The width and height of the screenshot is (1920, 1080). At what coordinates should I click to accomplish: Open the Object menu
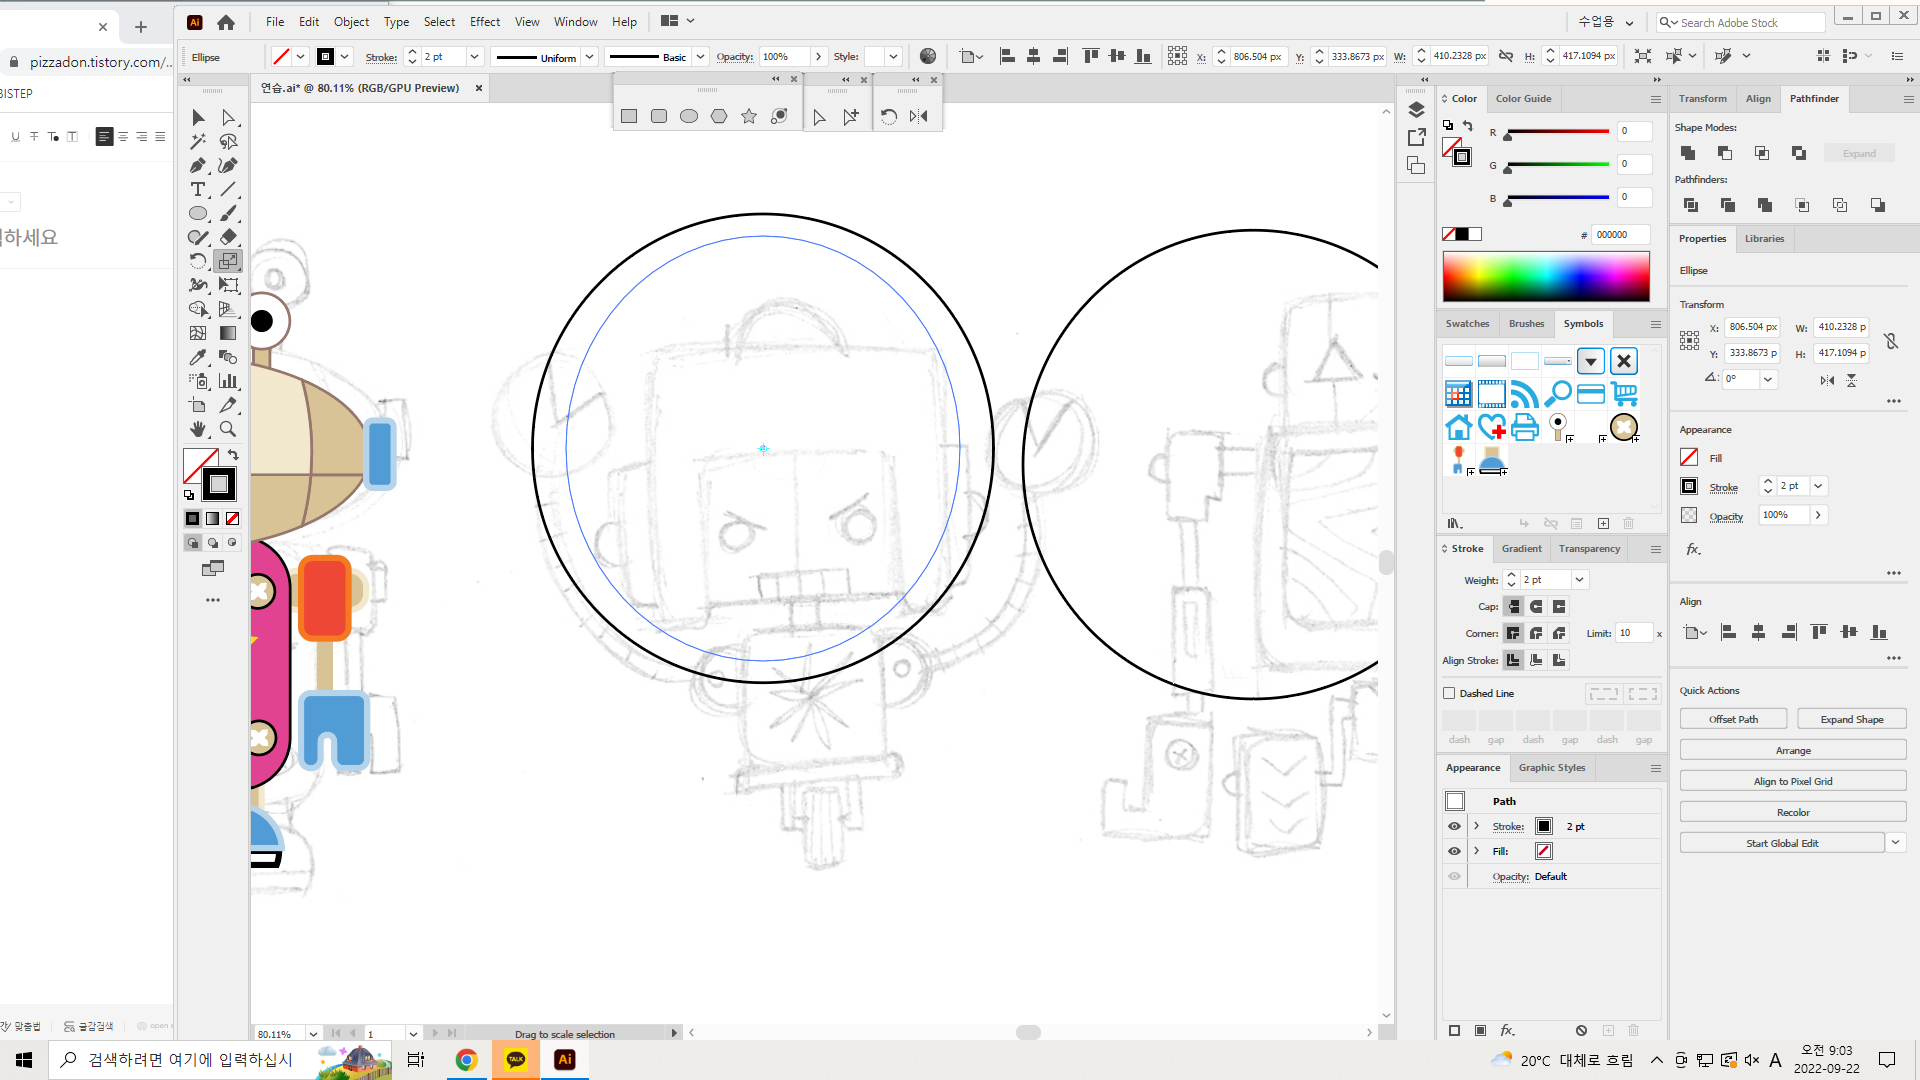351,22
